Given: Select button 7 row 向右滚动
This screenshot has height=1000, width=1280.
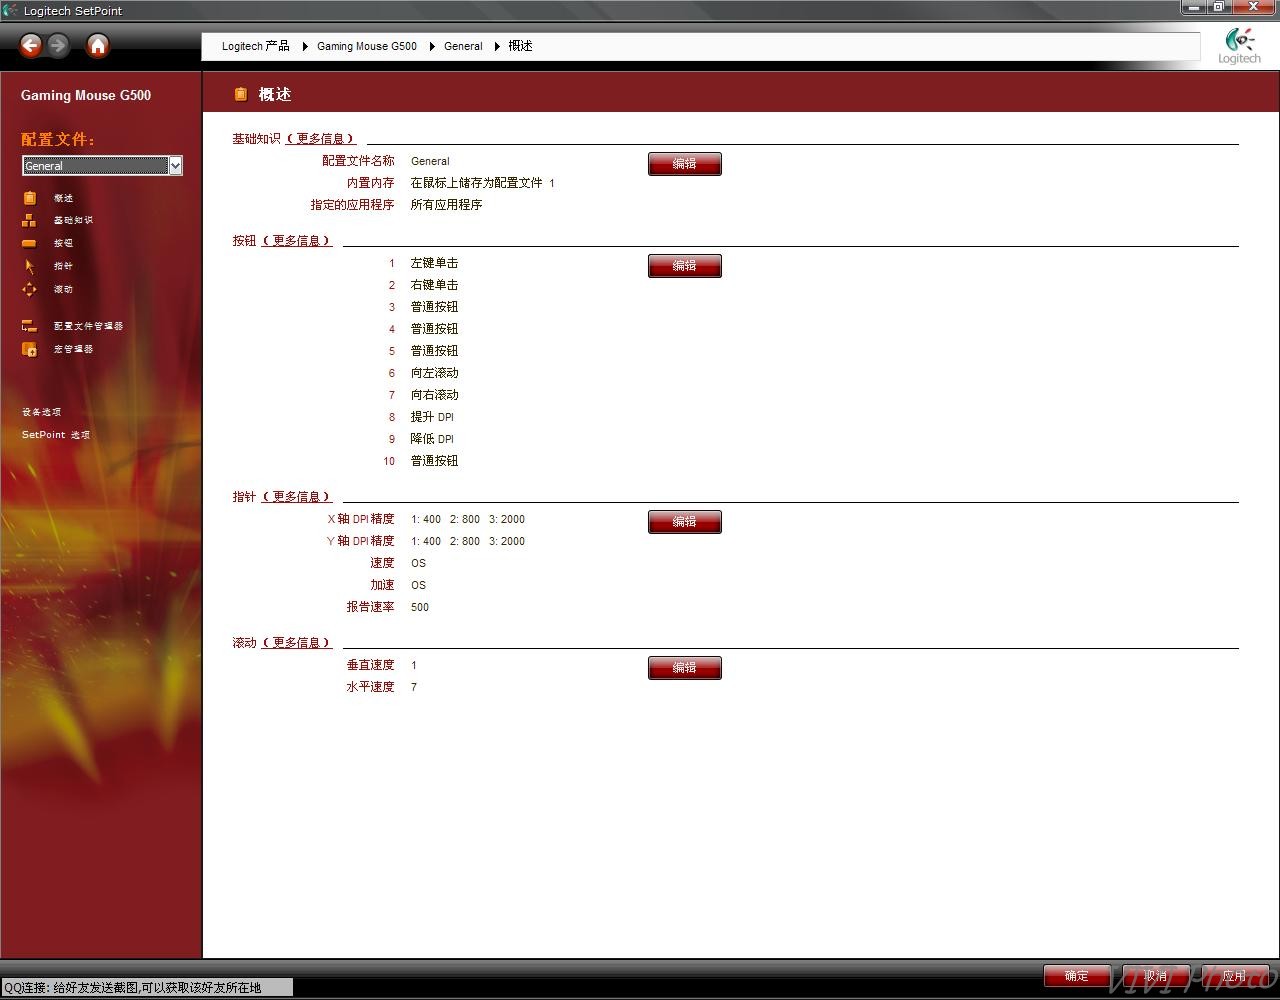Looking at the screenshot, I should click(x=434, y=395).
